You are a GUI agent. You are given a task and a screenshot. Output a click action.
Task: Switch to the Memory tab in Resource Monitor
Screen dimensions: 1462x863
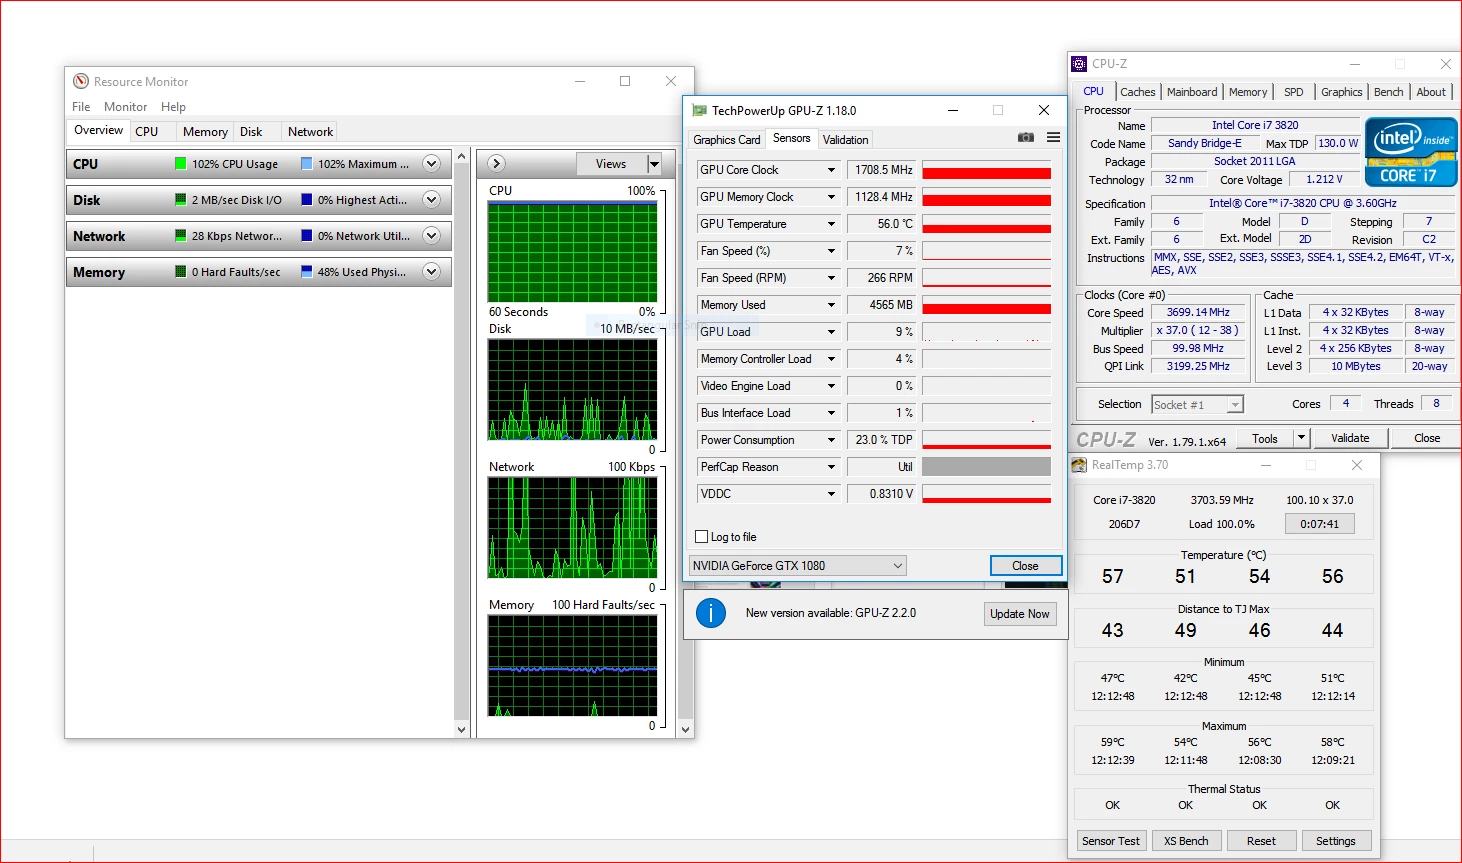click(x=205, y=132)
